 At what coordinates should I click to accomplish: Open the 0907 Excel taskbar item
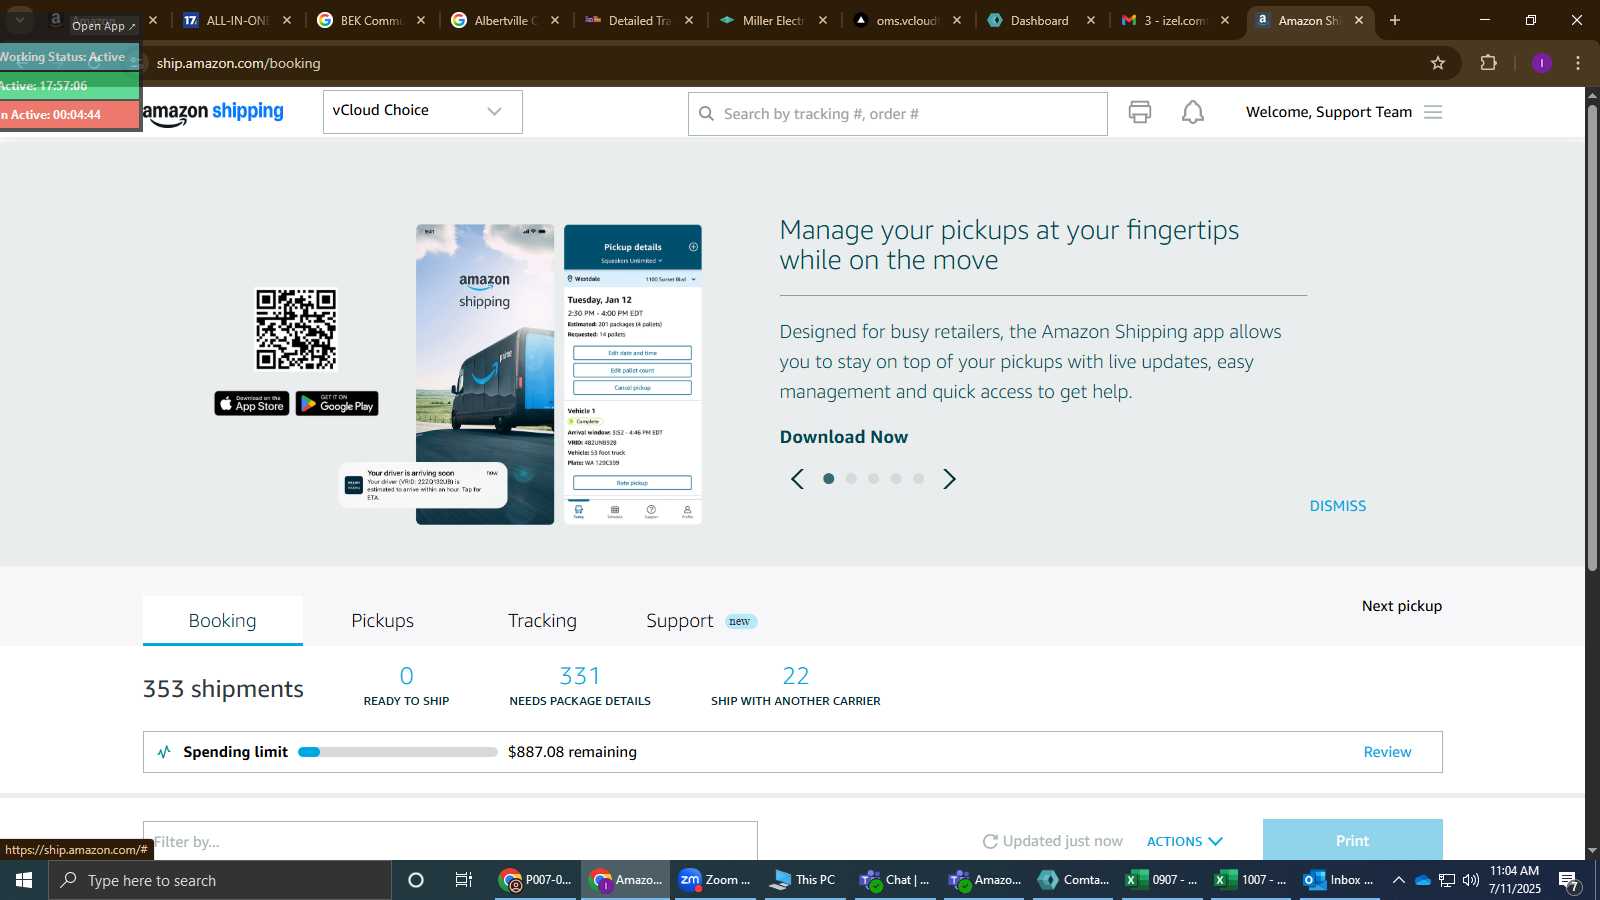coord(1162,880)
